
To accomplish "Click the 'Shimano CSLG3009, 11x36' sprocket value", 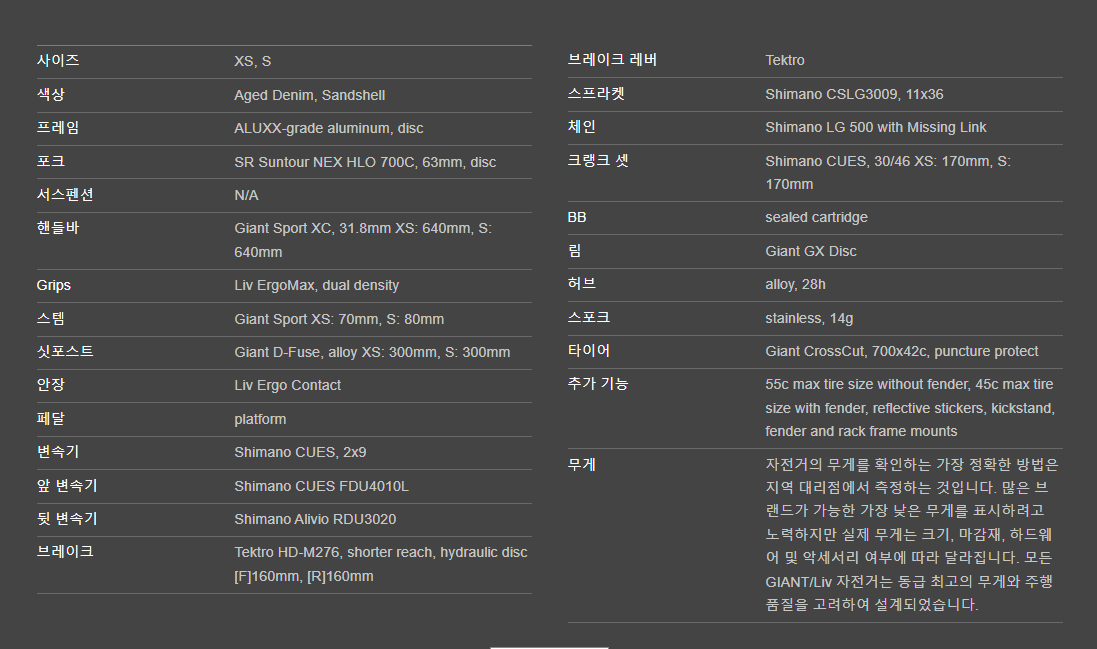I will coord(854,94).
